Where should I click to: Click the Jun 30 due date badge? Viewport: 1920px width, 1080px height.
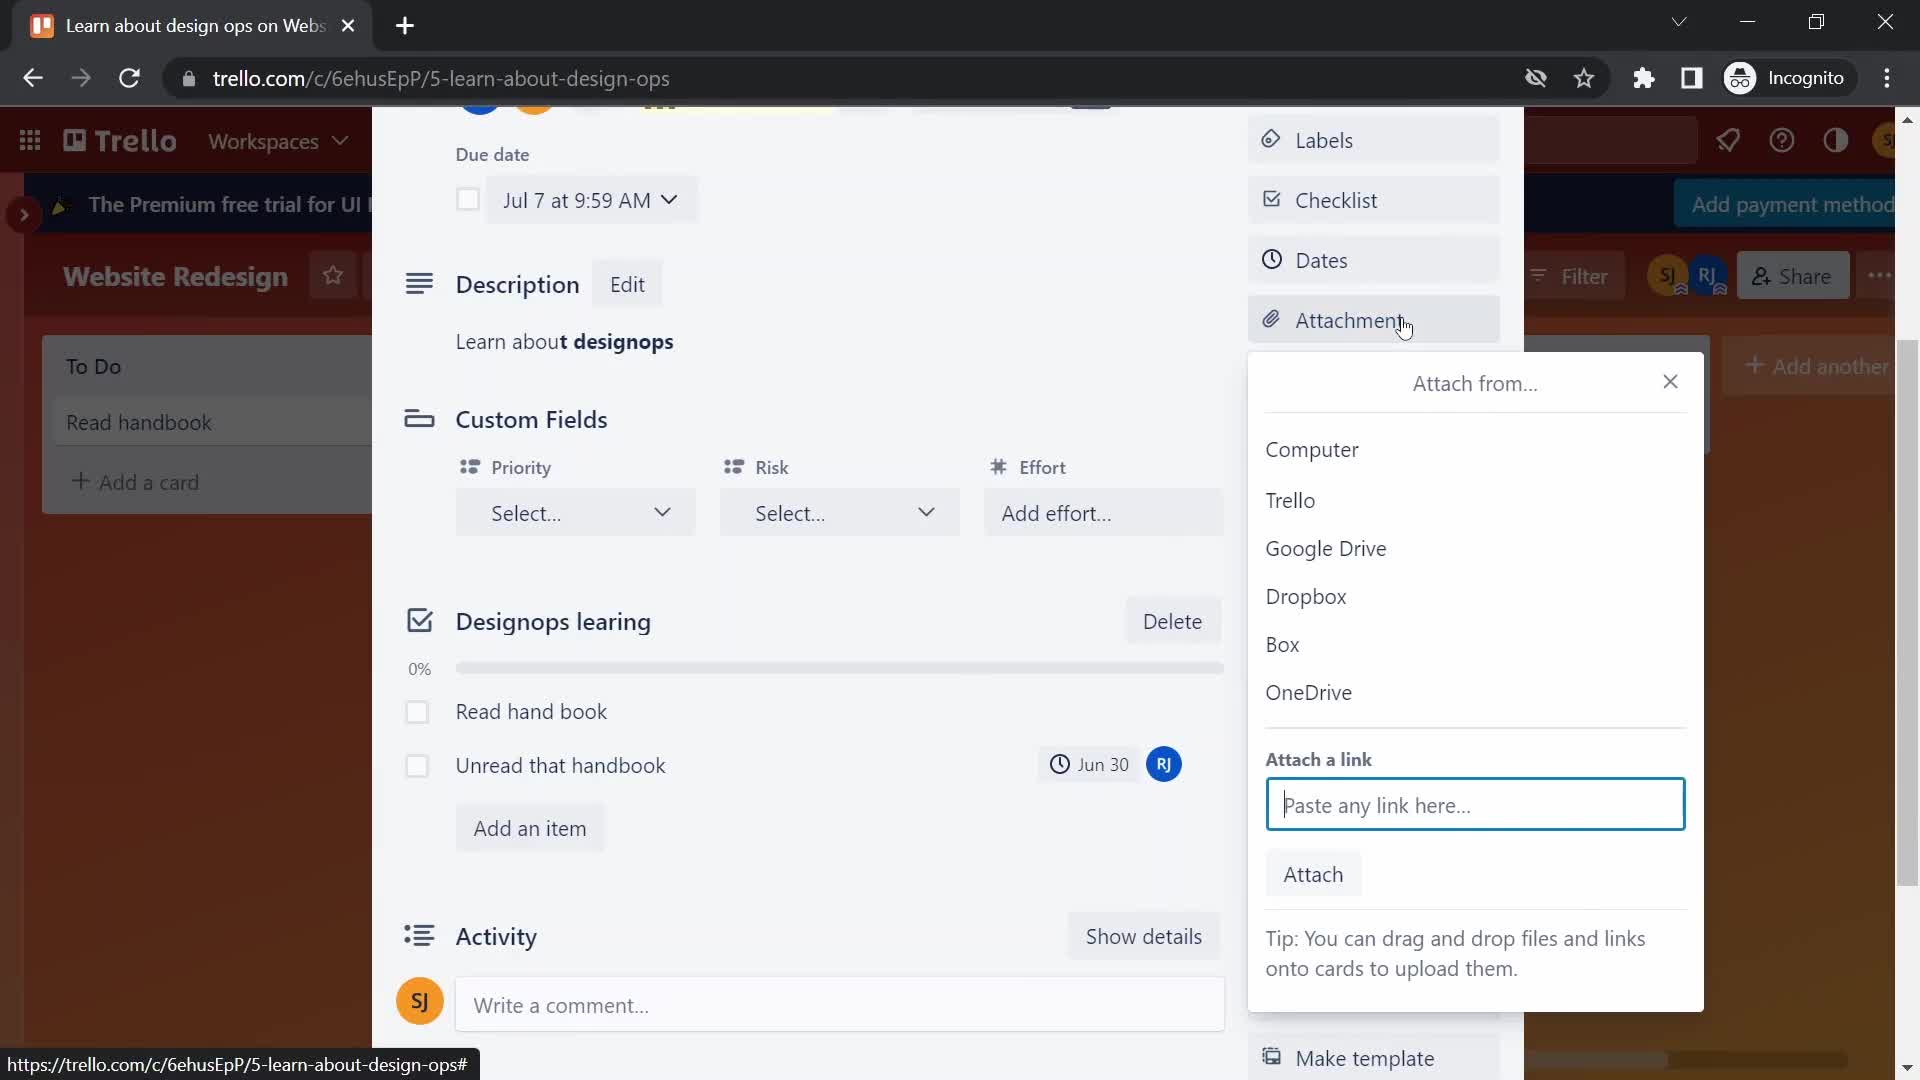(x=1088, y=765)
